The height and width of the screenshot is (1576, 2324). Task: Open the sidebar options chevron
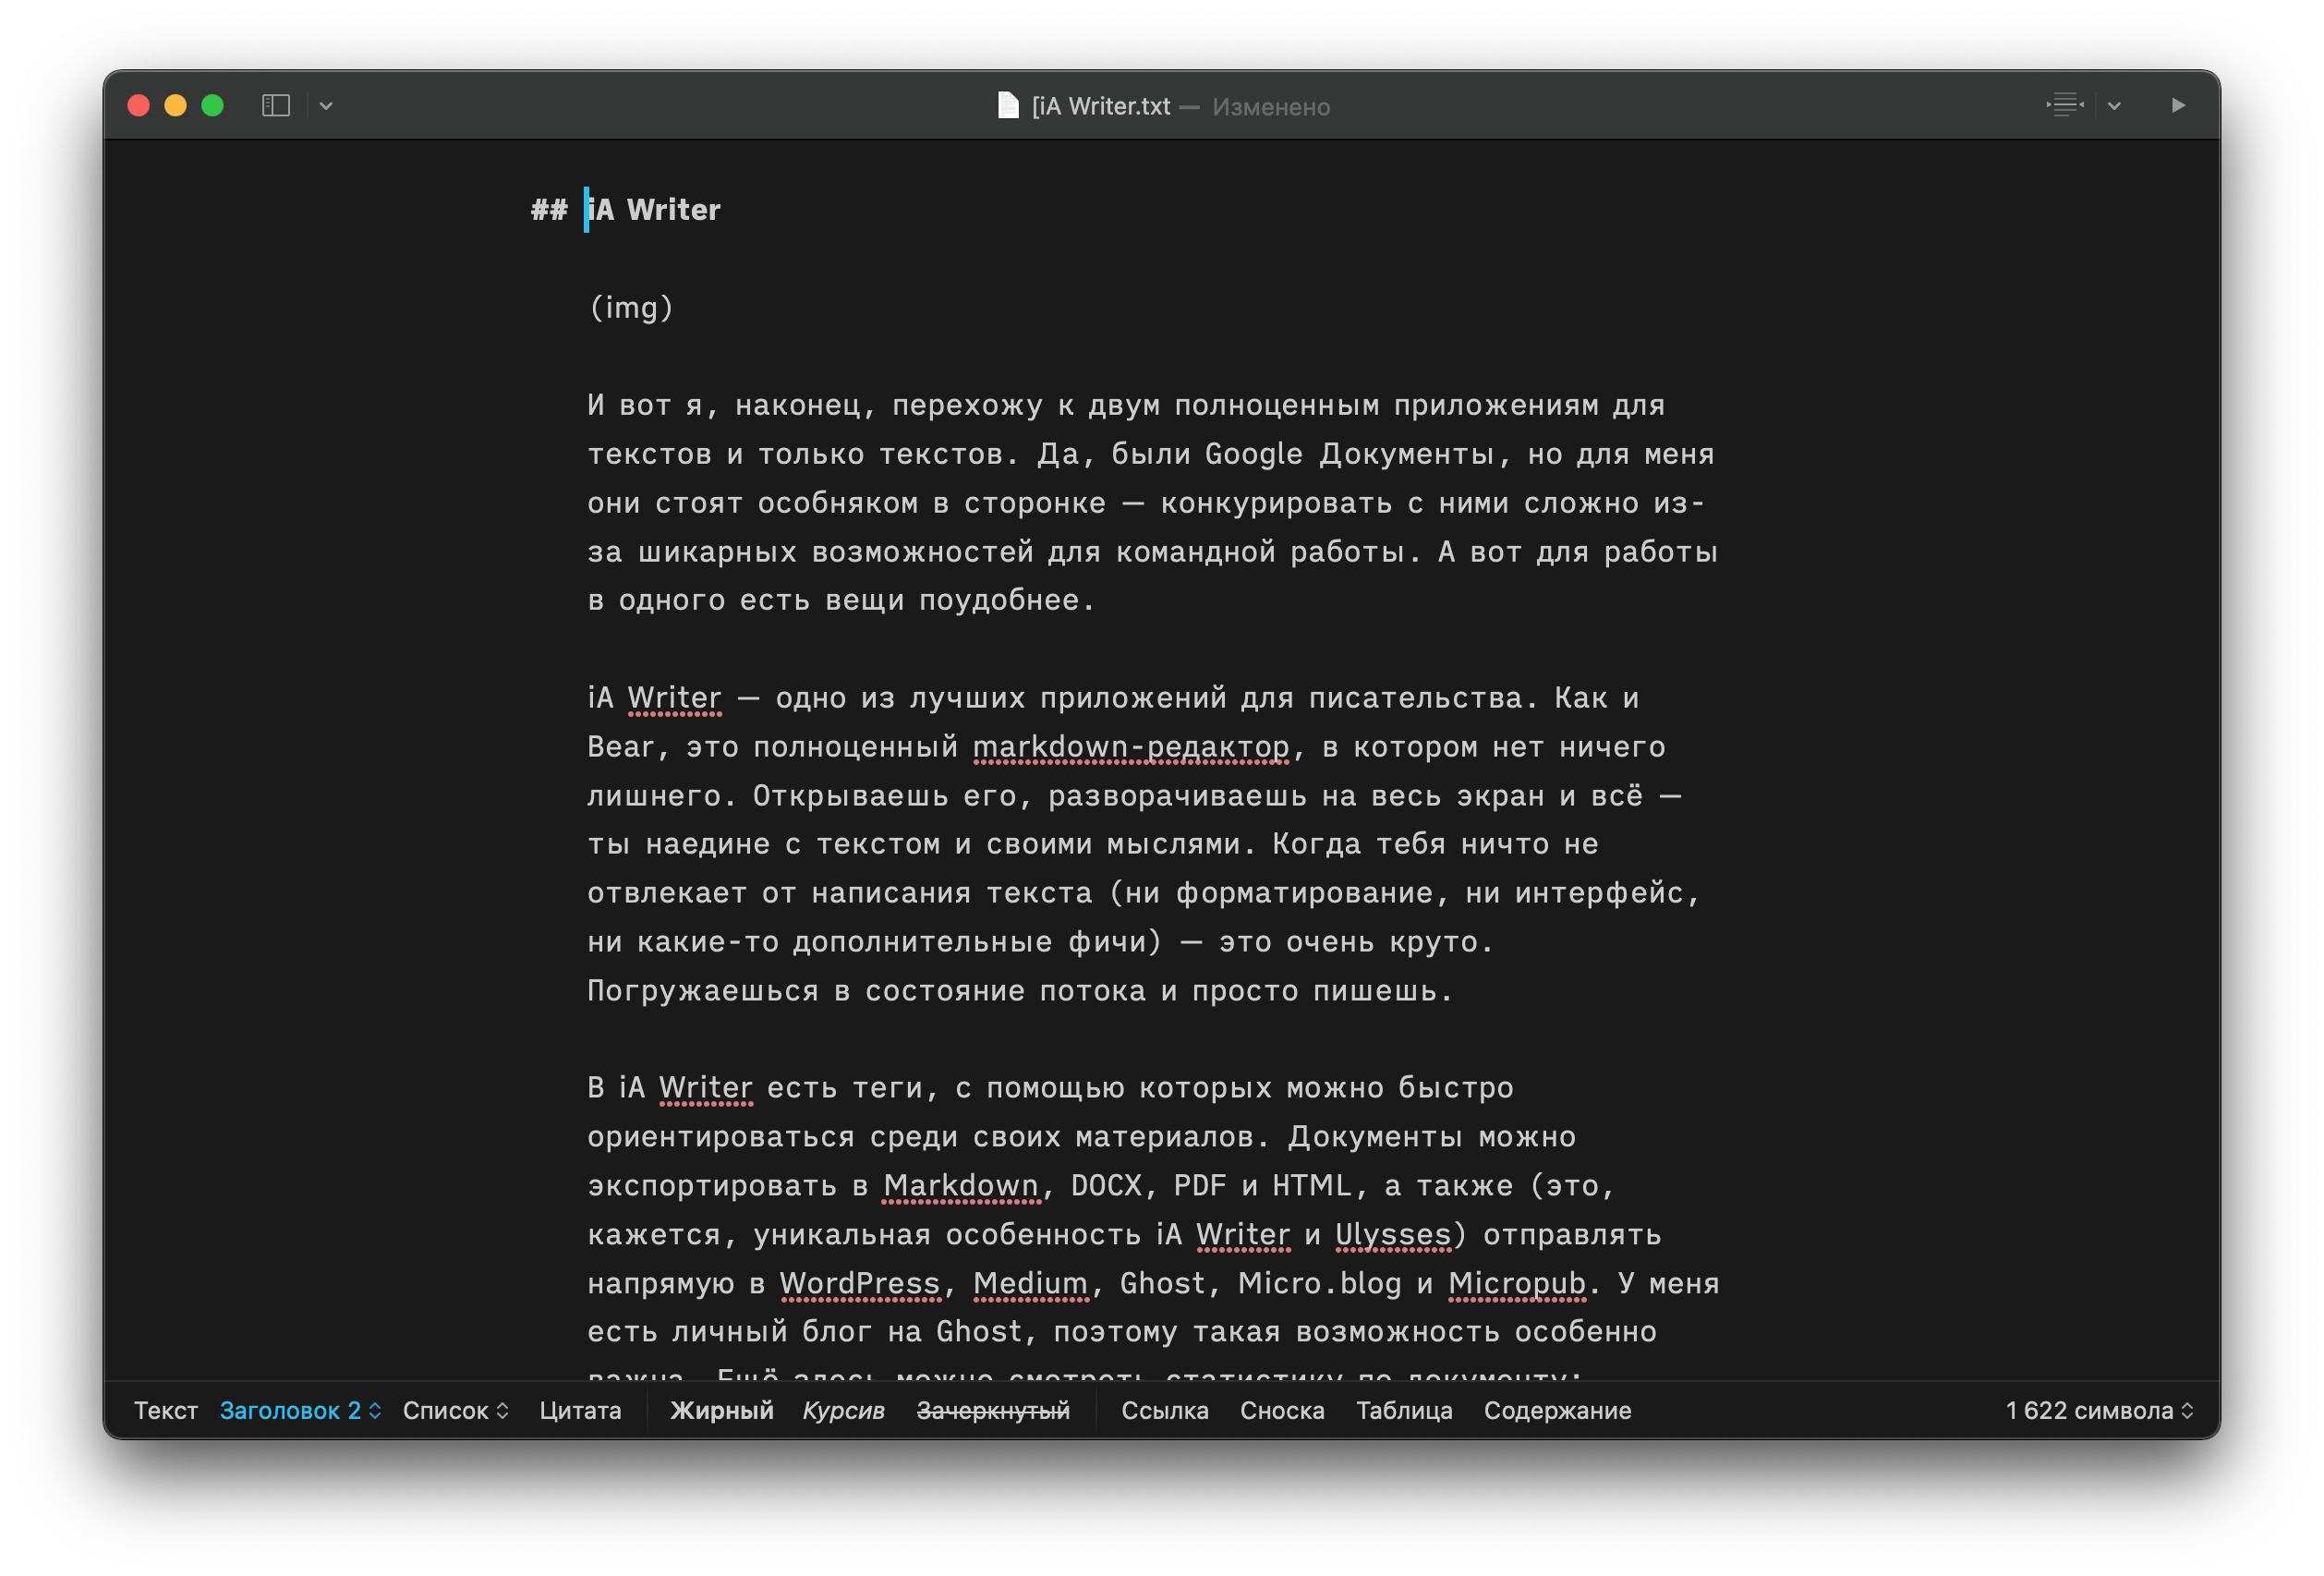(326, 105)
